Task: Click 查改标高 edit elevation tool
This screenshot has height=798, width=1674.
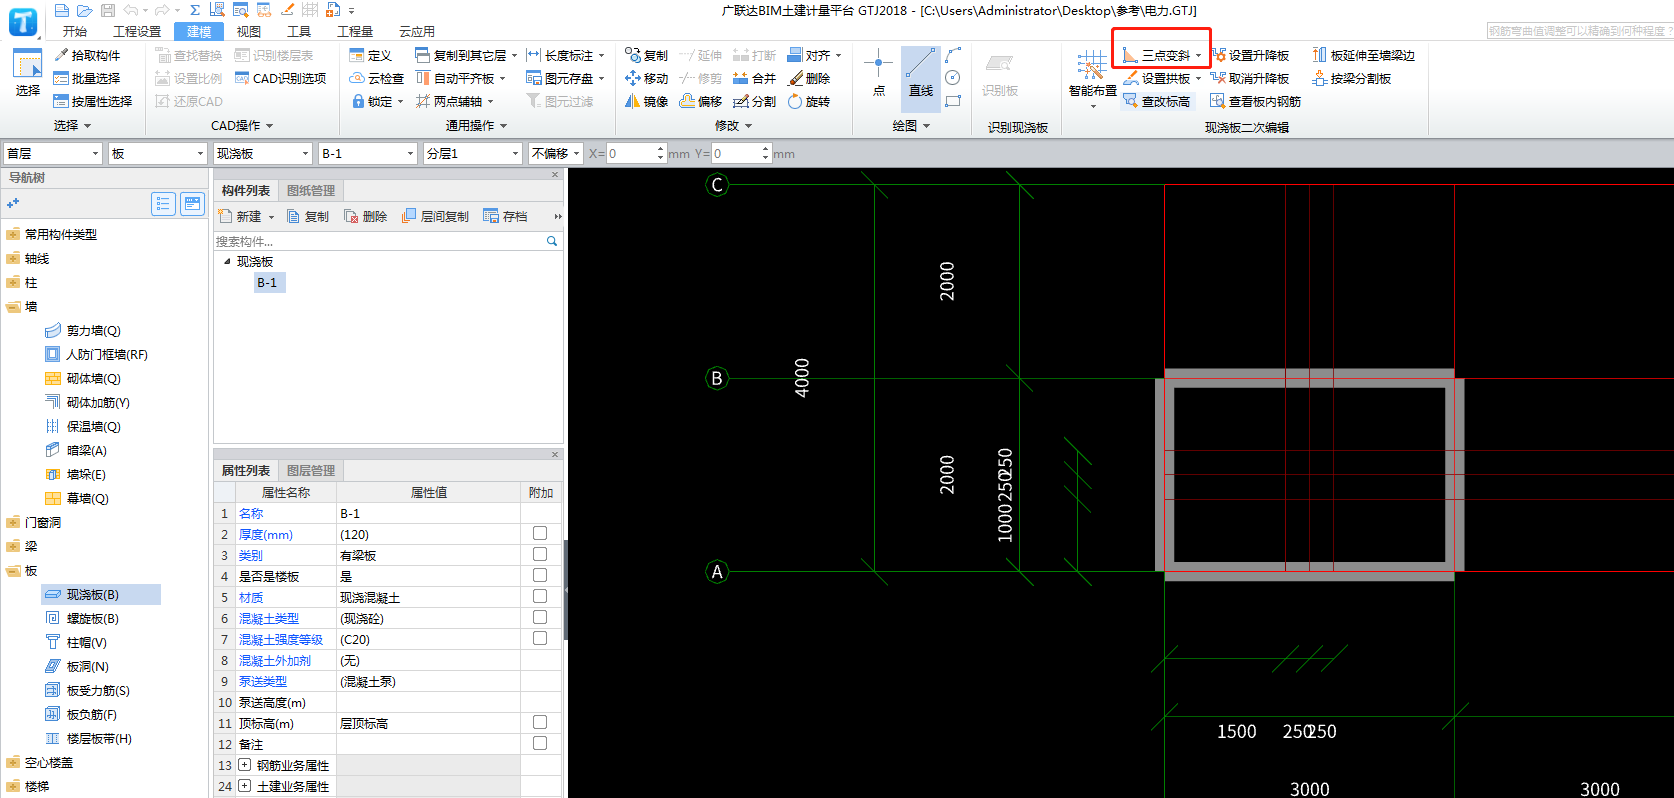Action: (x=1156, y=101)
